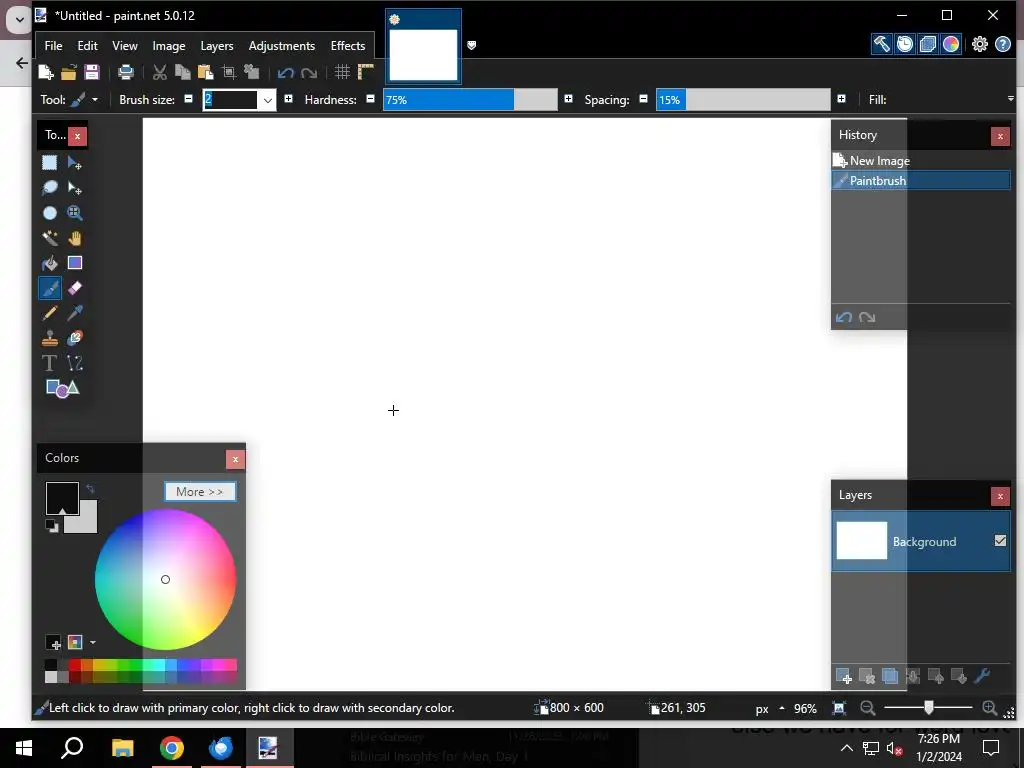Click the Open file folder icon
This screenshot has height=768, width=1024.
69,72
